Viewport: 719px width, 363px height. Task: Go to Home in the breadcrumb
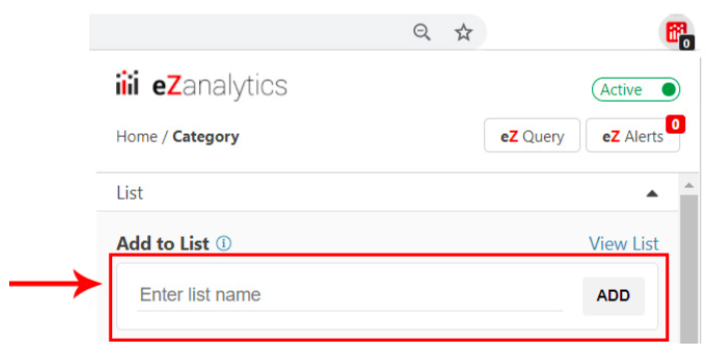click(x=137, y=137)
